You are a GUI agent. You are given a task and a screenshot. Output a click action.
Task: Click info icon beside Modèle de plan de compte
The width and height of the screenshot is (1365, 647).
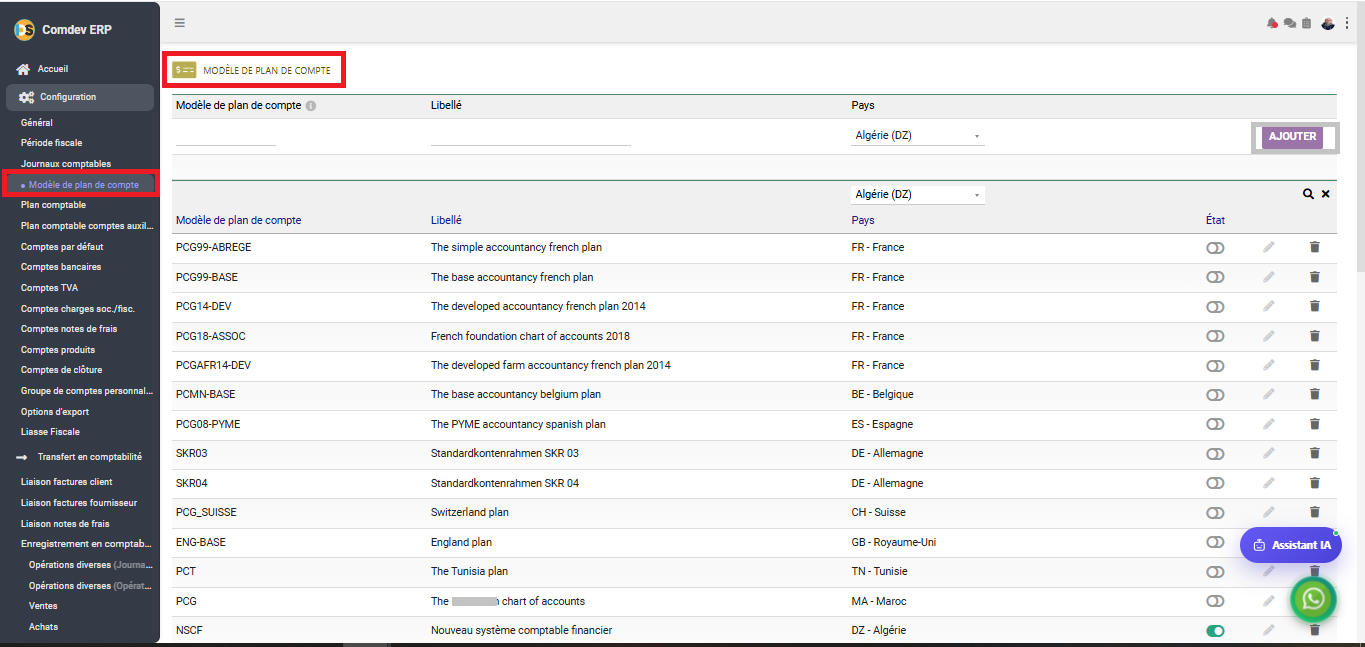pyautogui.click(x=311, y=106)
